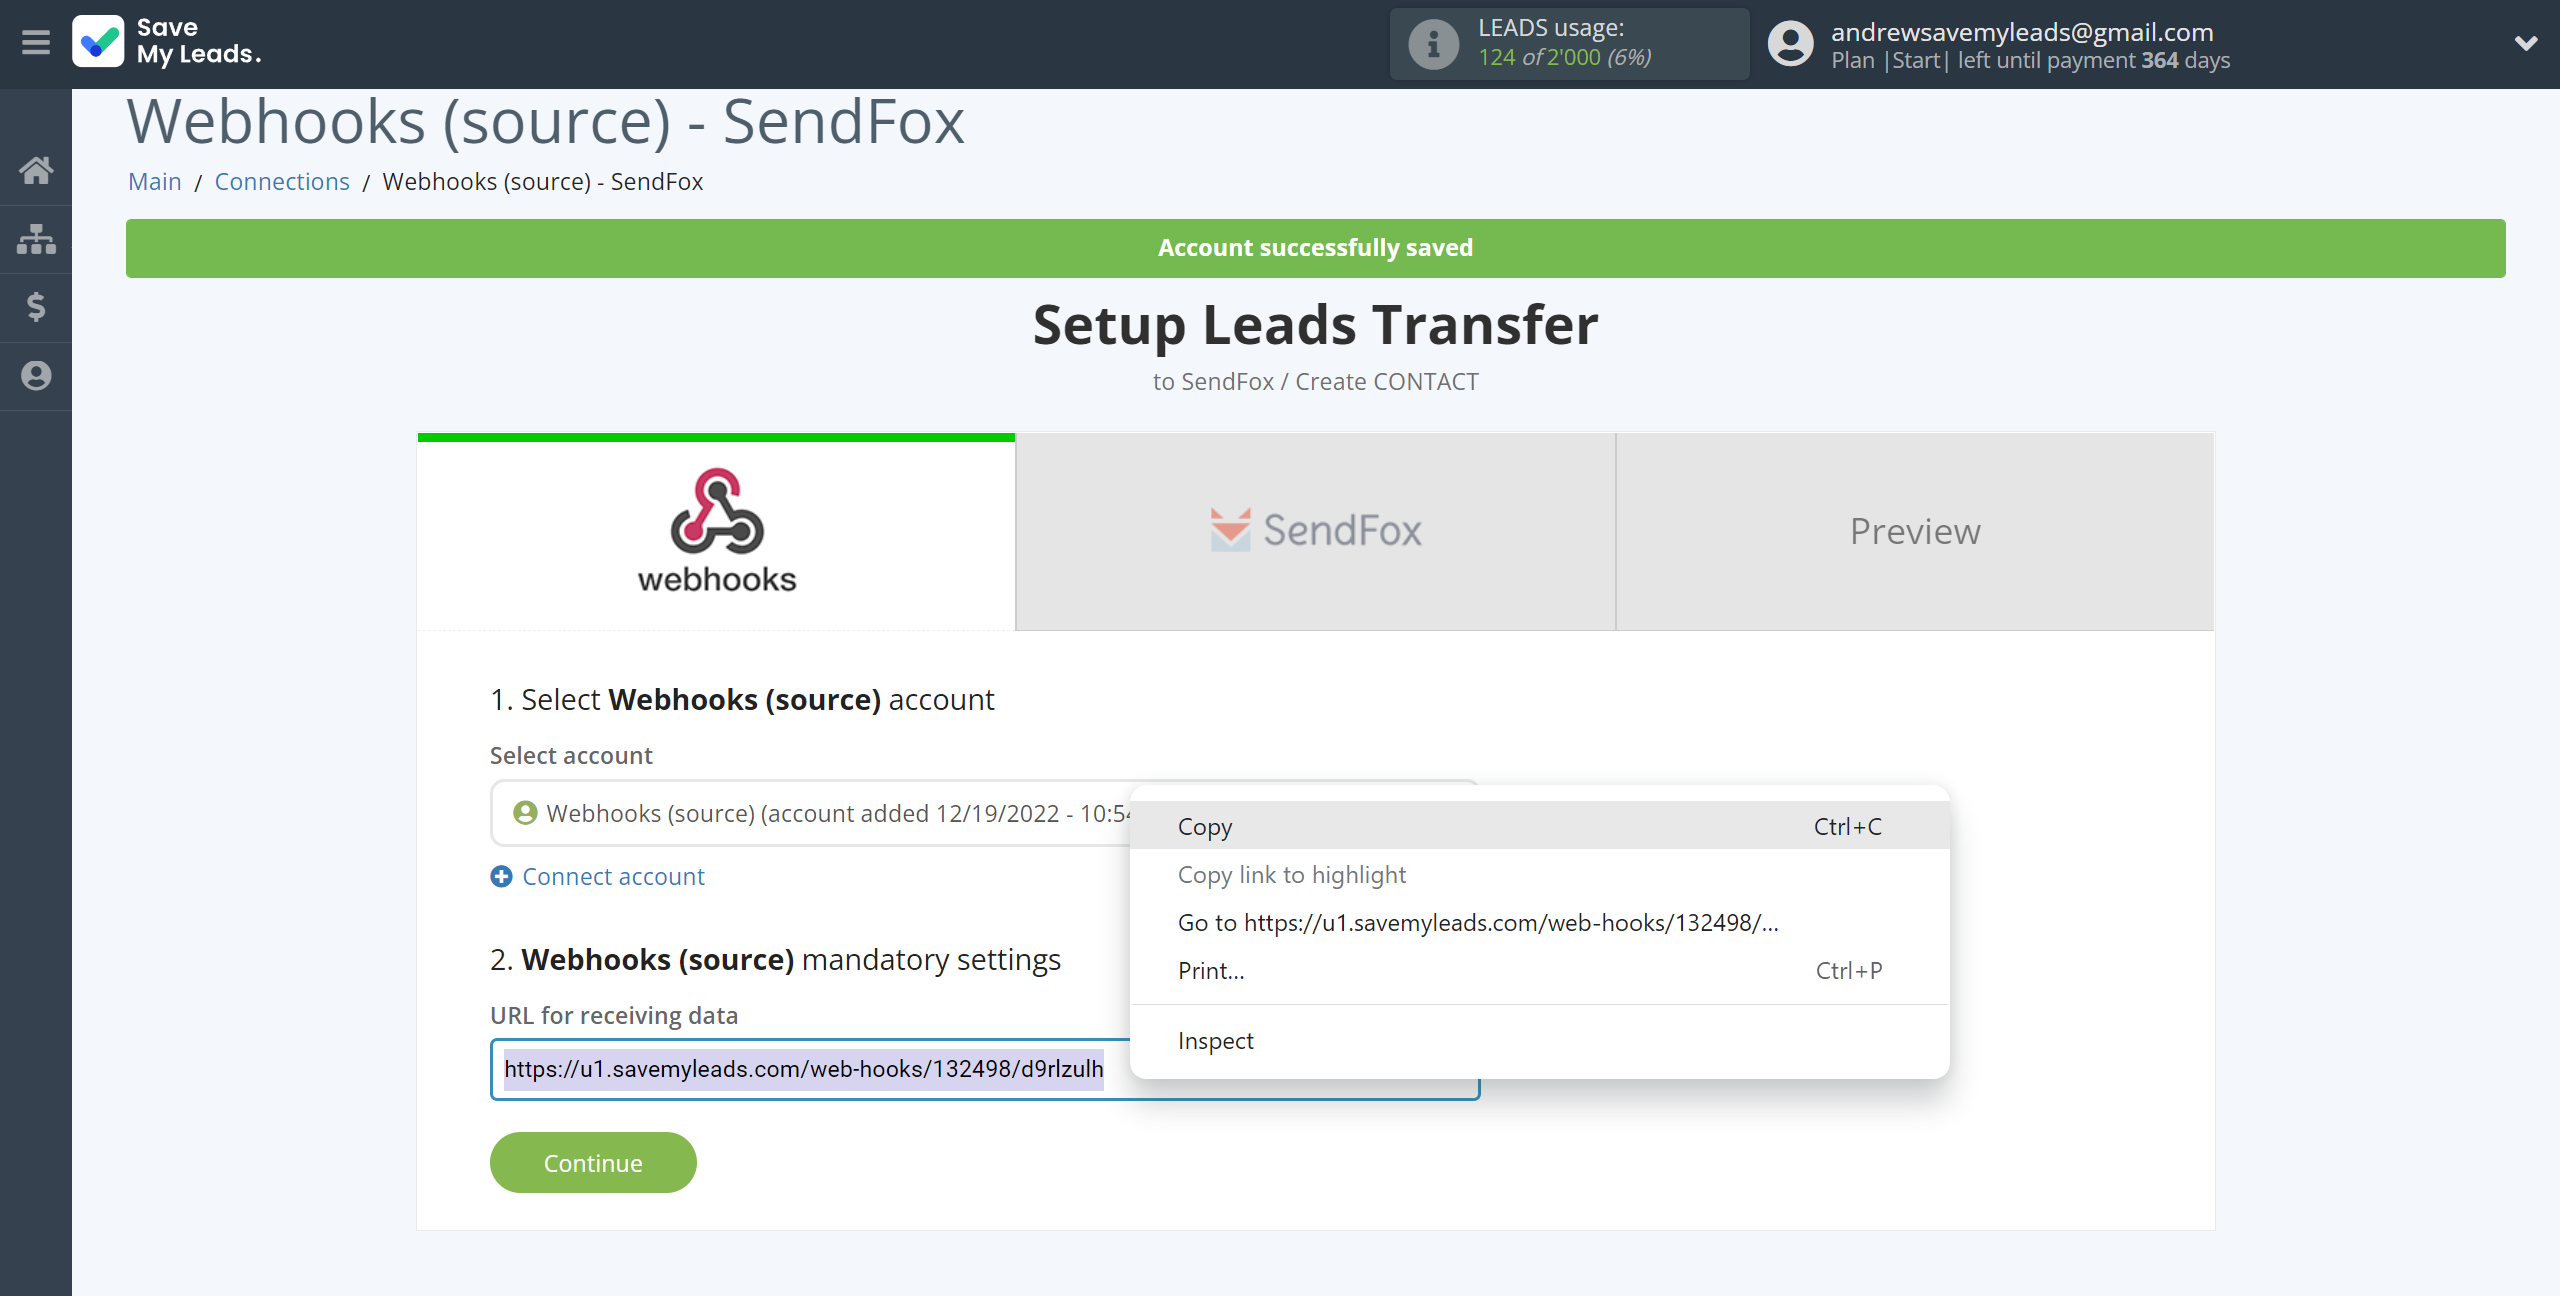This screenshot has height=1296, width=2560.
Task: Click the Preview tab on right
Action: click(x=1914, y=531)
